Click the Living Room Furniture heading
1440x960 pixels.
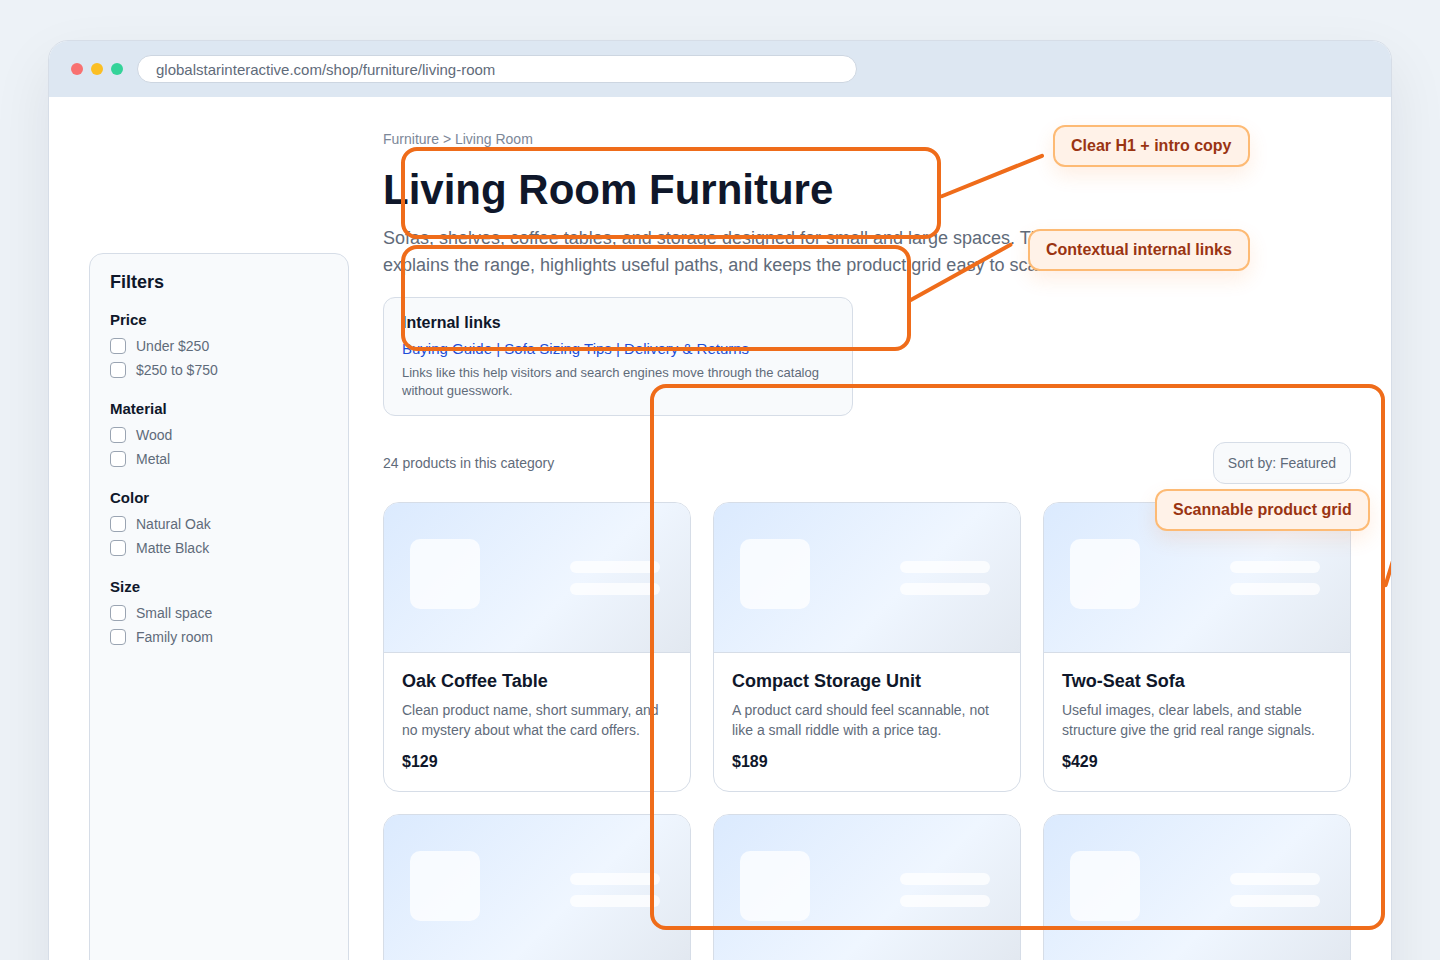click(x=608, y=190)
